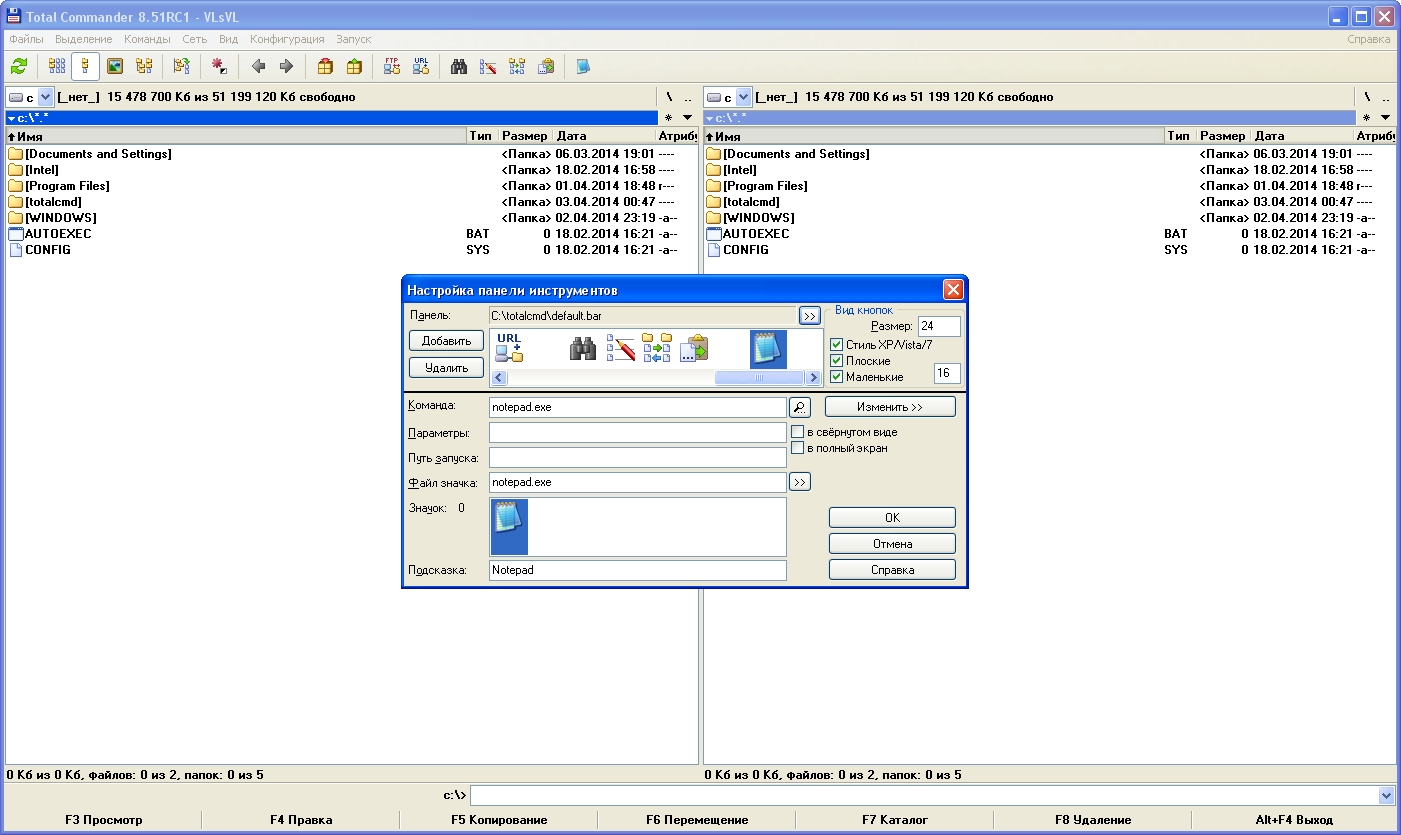1401x835 pixels.
Task: Click >> button next to Панель path
Action: (x=809, y=316)
